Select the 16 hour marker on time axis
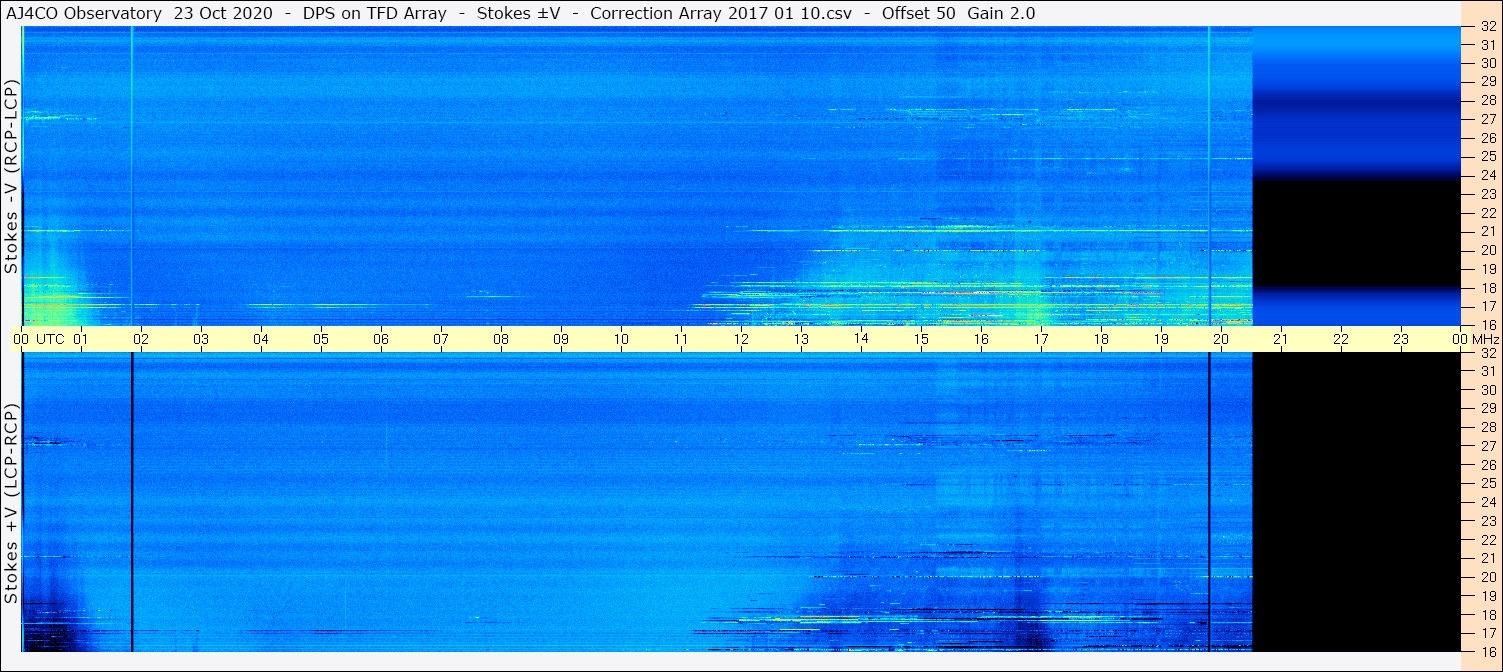The image size is (1503, 672). pos(981,339)
